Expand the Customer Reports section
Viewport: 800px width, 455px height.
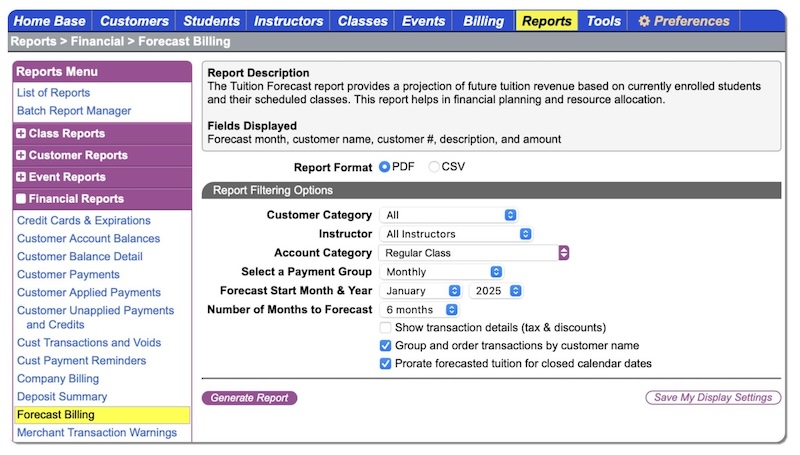(22, 156)
